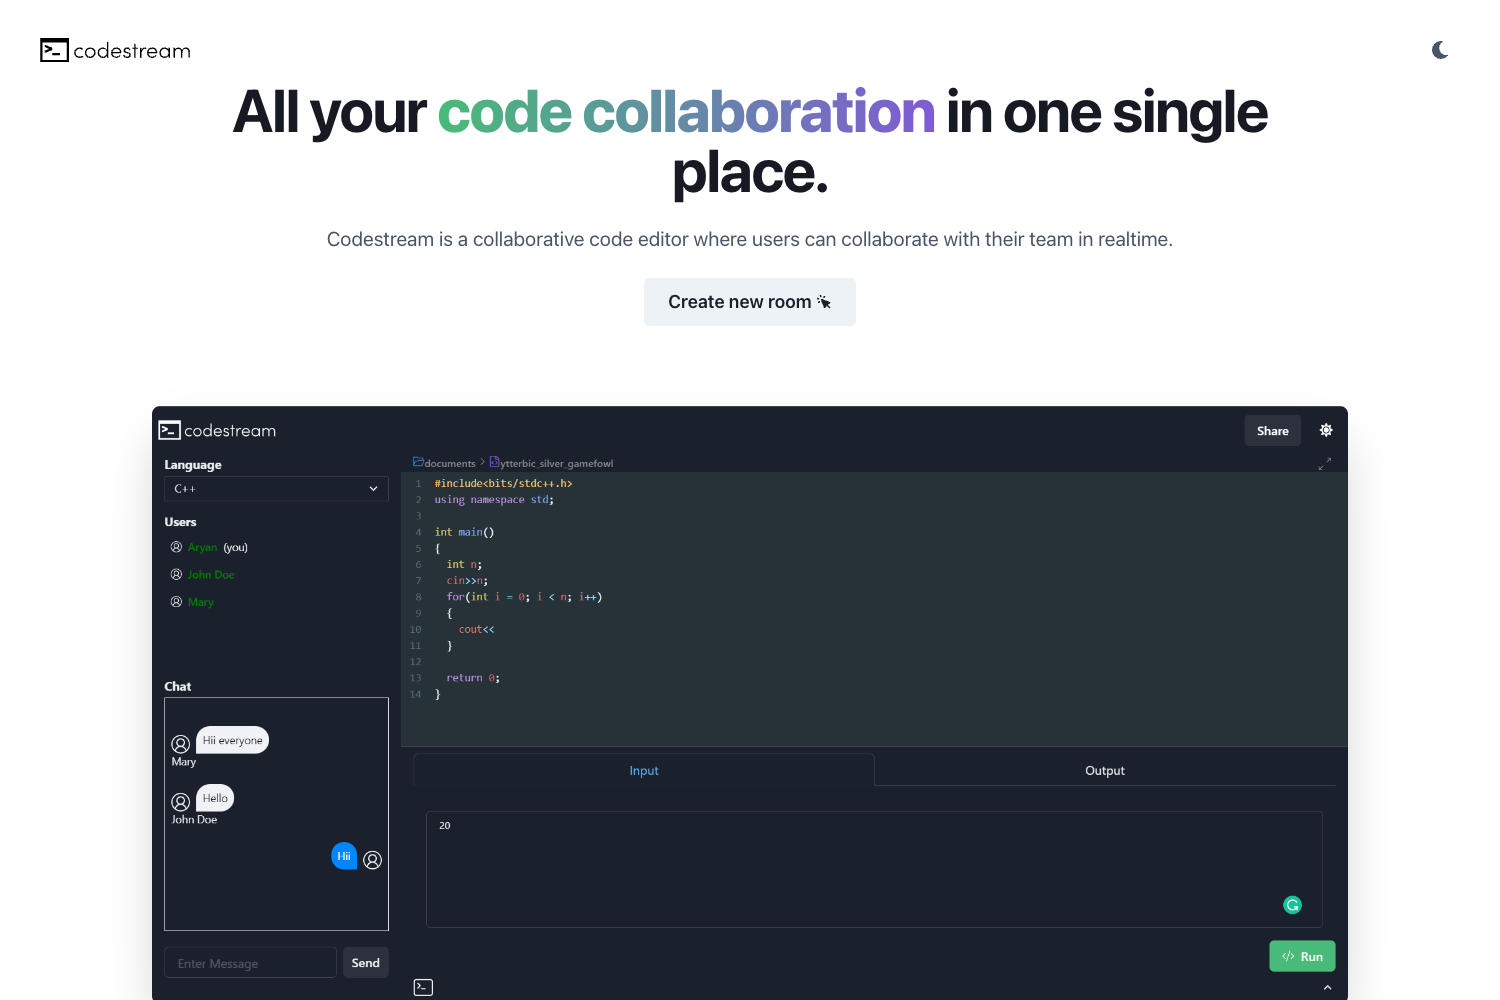Click the documents folder icon in the breadcrumb

coord(419,462)
